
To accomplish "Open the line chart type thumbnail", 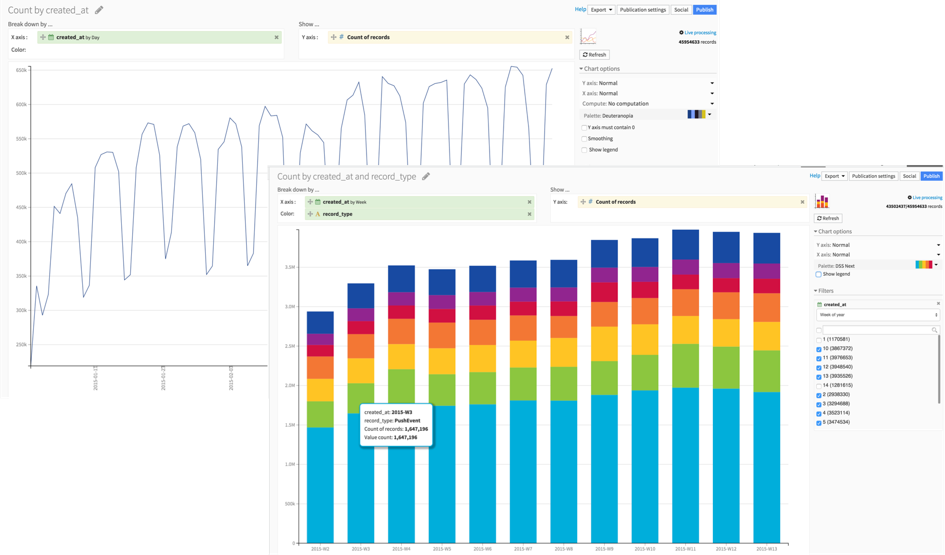I will tap(588, 37).
